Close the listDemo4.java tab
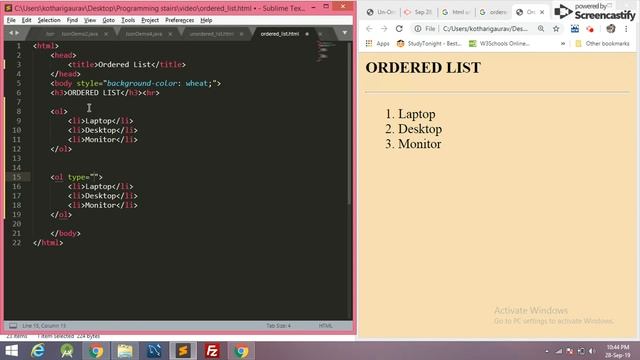Screen dimensions: 640x360 170,34
